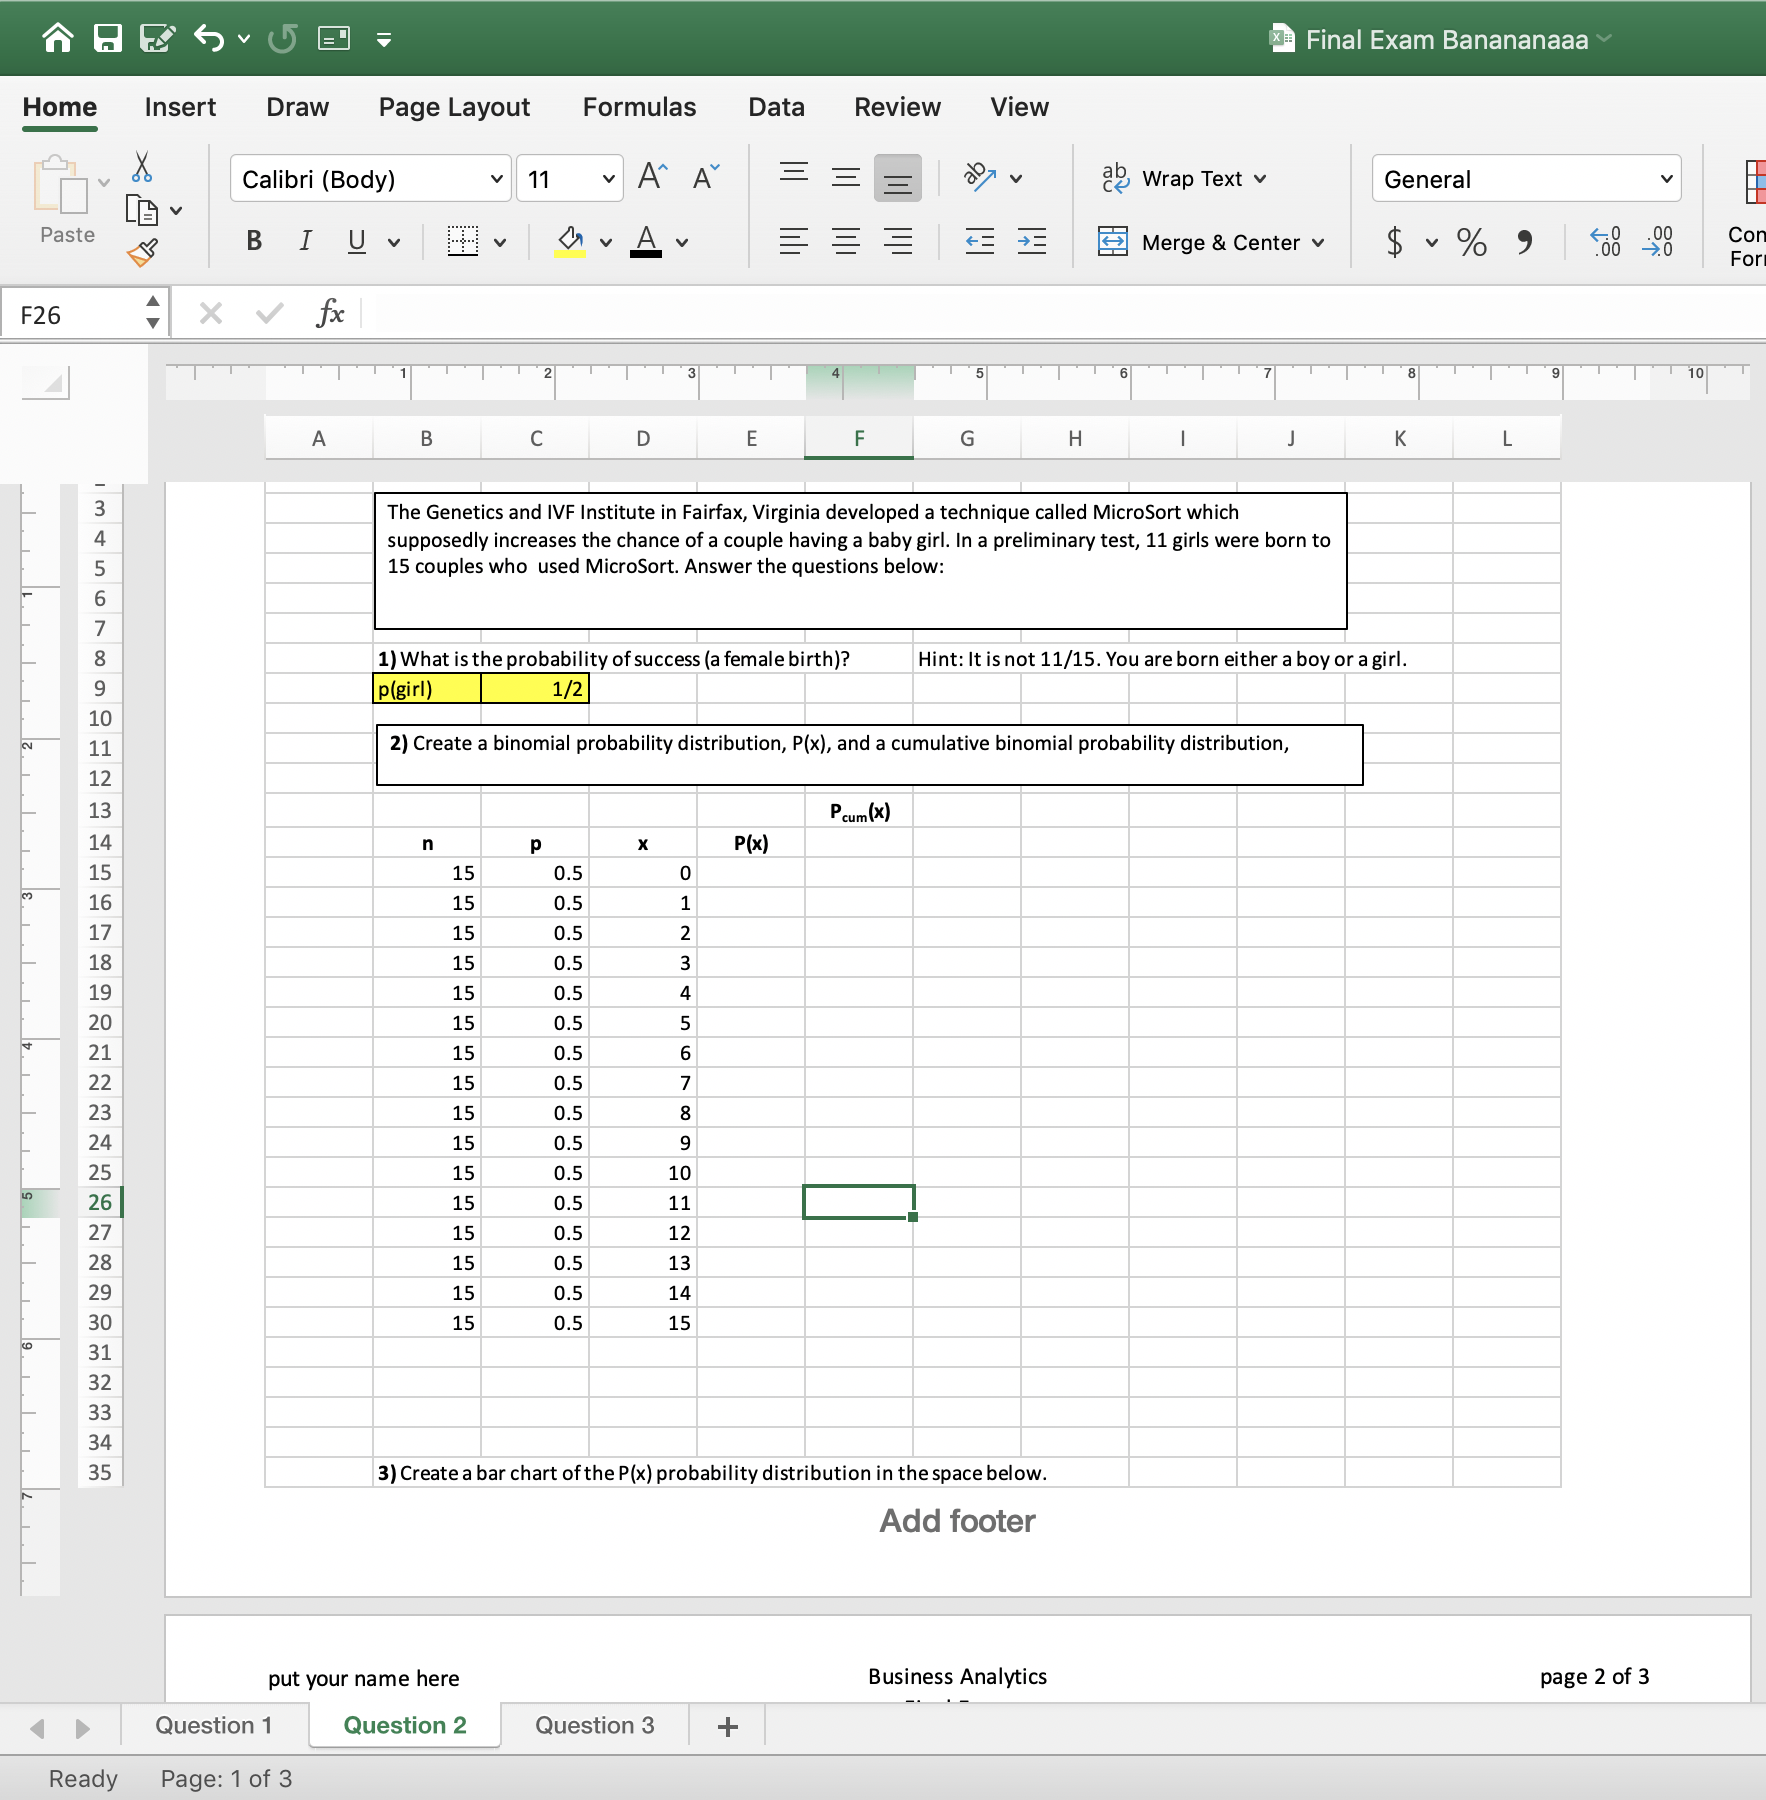Toggle Italic formatting
The width and height of the screenshot is (1766, 1800).
[305, 241]
